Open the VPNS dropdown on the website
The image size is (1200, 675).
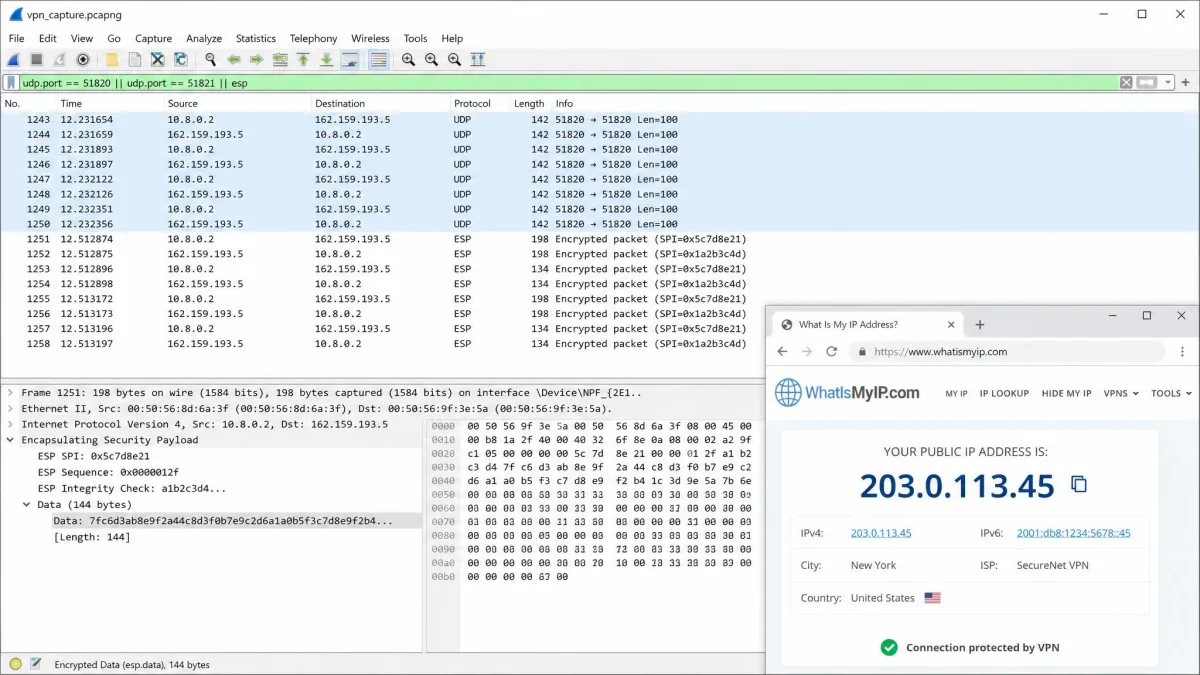(x=1121, y=393)
